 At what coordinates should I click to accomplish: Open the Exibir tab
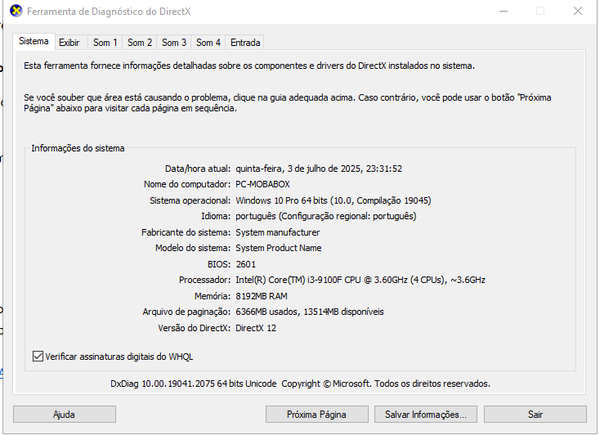point(69,42)
